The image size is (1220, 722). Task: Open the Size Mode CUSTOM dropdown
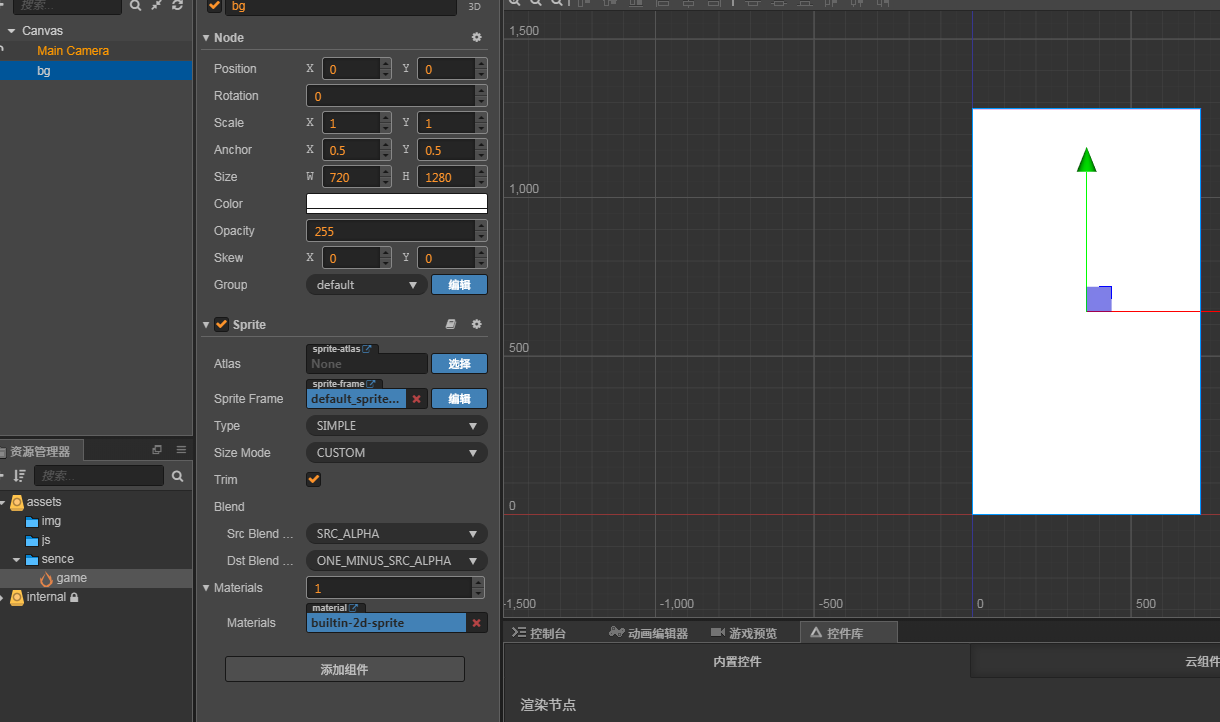(396, 453)
